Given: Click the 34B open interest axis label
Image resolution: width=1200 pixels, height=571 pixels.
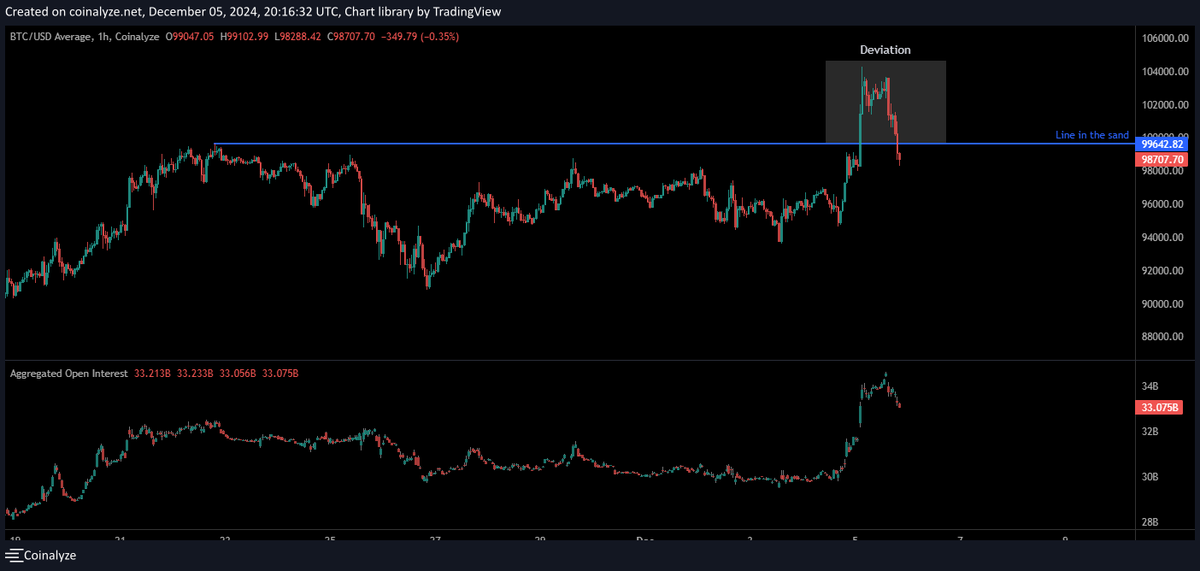Looking at the screenshot, I should click(1150, 386).
